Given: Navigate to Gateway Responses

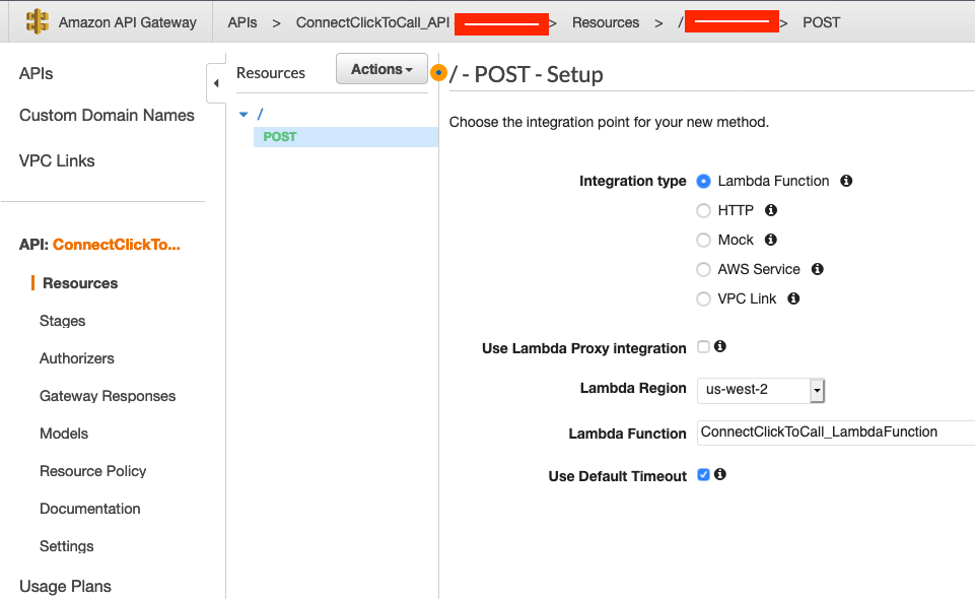Looking at the screenshot, I should [x=107, y=396].
